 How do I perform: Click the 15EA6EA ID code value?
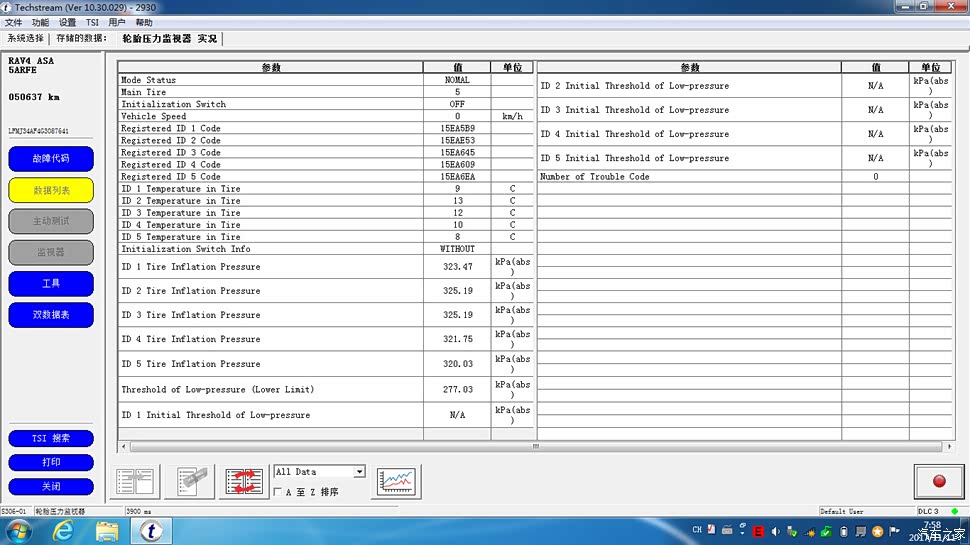(457, 176)
